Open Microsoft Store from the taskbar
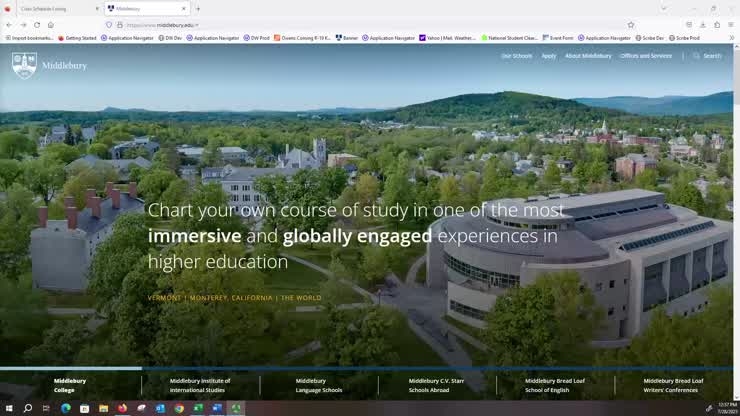 [84, 408]
